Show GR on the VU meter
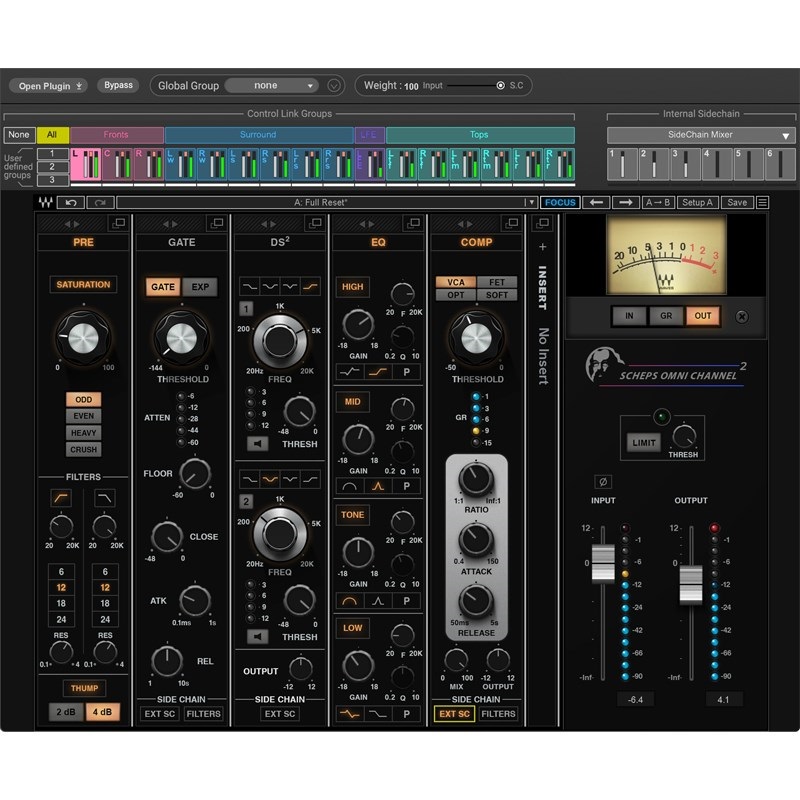Screen dimensions: 800x800 click(x=666, y=316)
